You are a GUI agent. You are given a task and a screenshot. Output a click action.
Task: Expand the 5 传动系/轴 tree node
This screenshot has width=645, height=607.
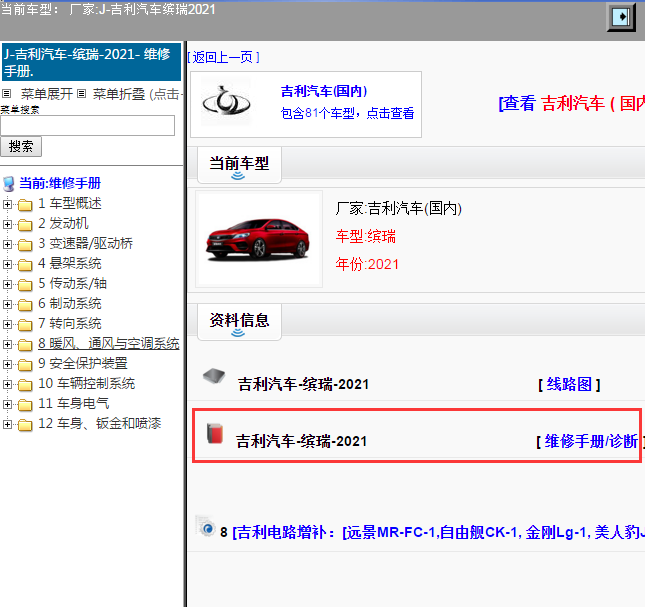(x=7, y=284)
